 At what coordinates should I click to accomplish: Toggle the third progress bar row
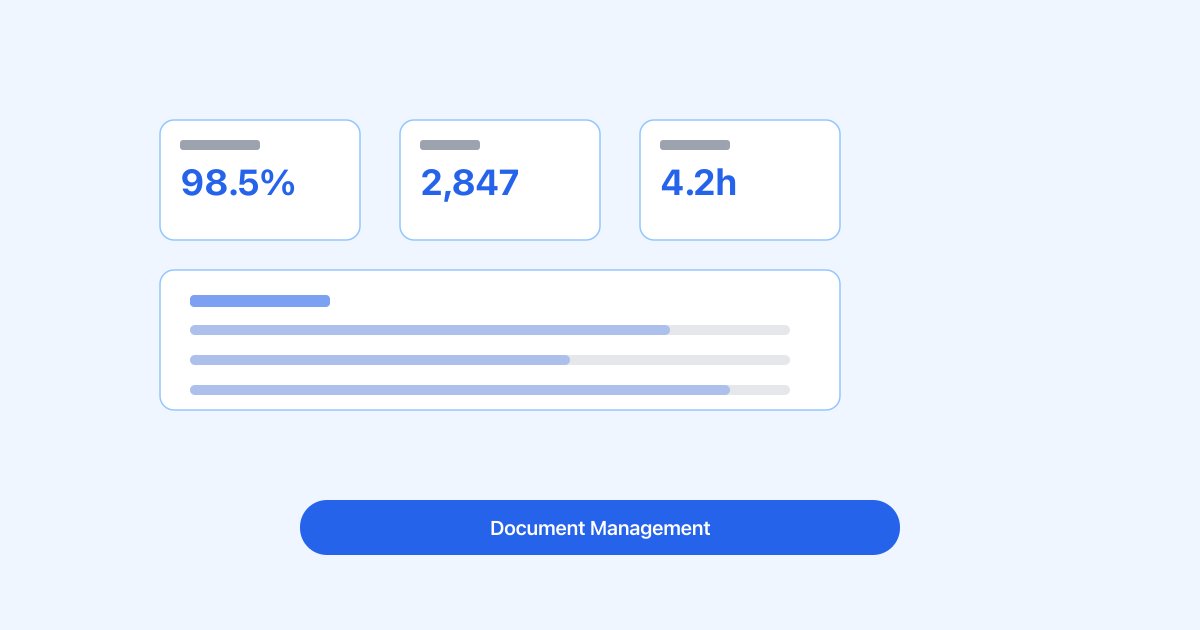490,390
